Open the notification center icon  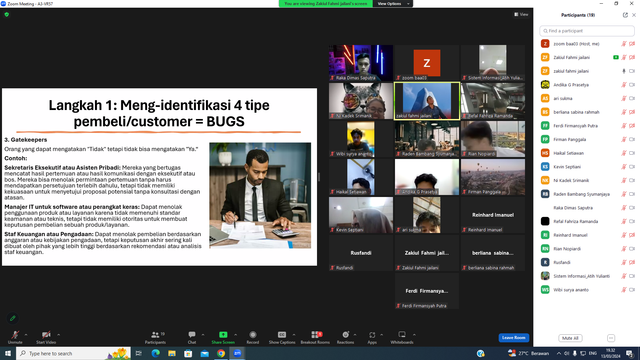pos(630,353)
